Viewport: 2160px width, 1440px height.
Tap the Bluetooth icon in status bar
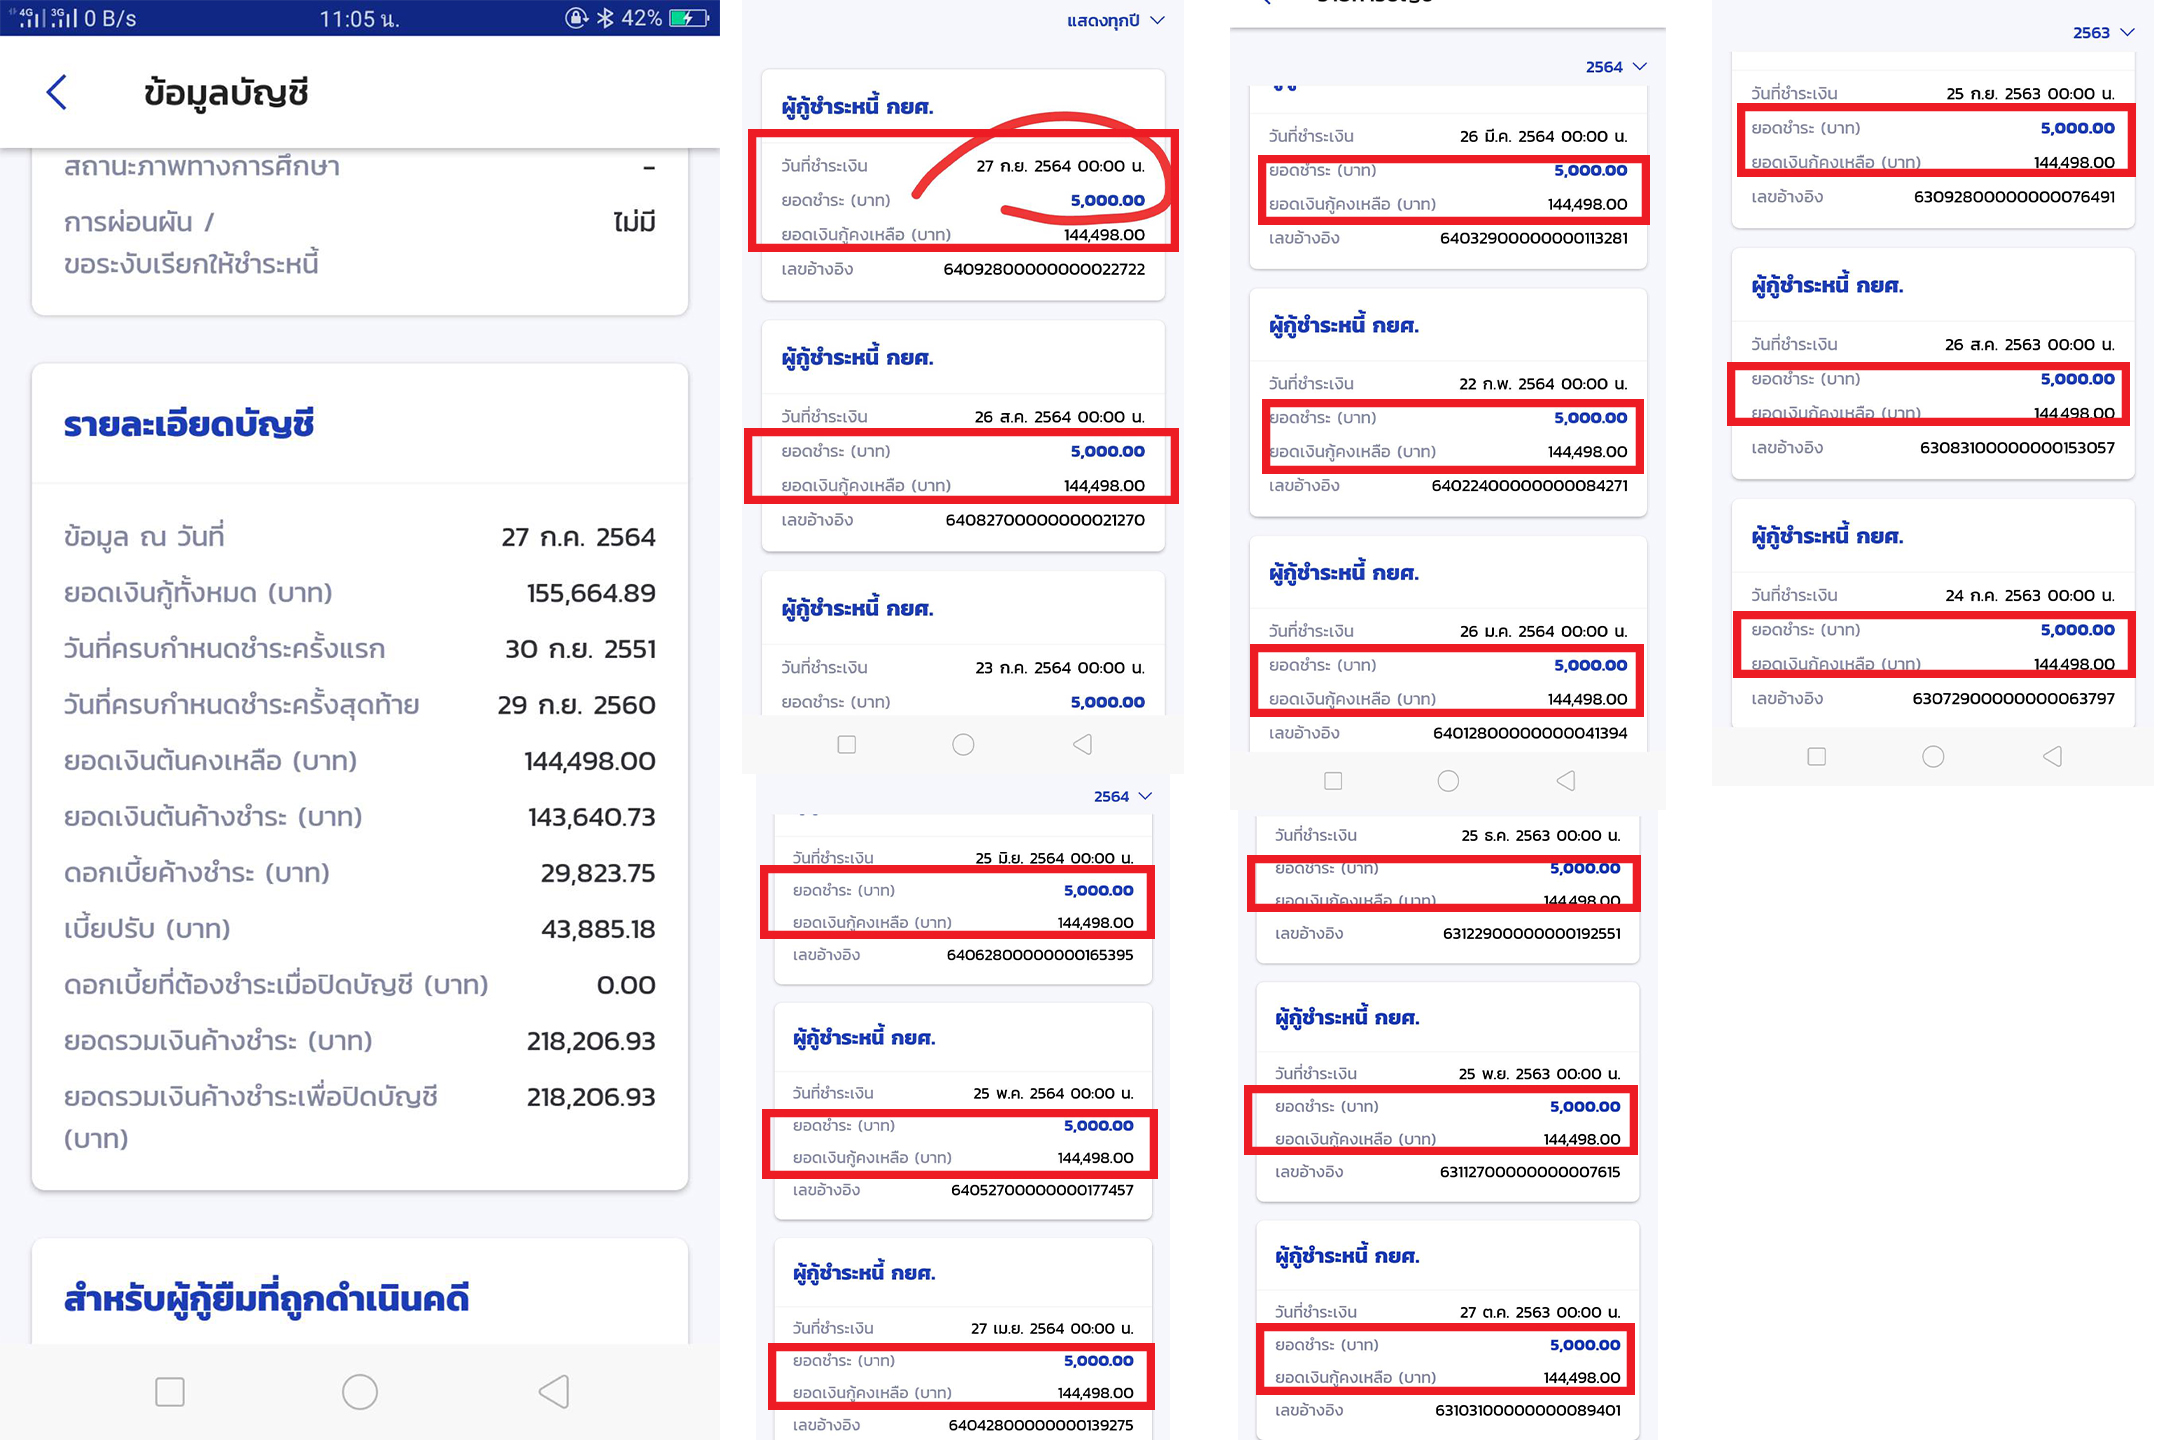pyautogui.click(x=605, y=18)
